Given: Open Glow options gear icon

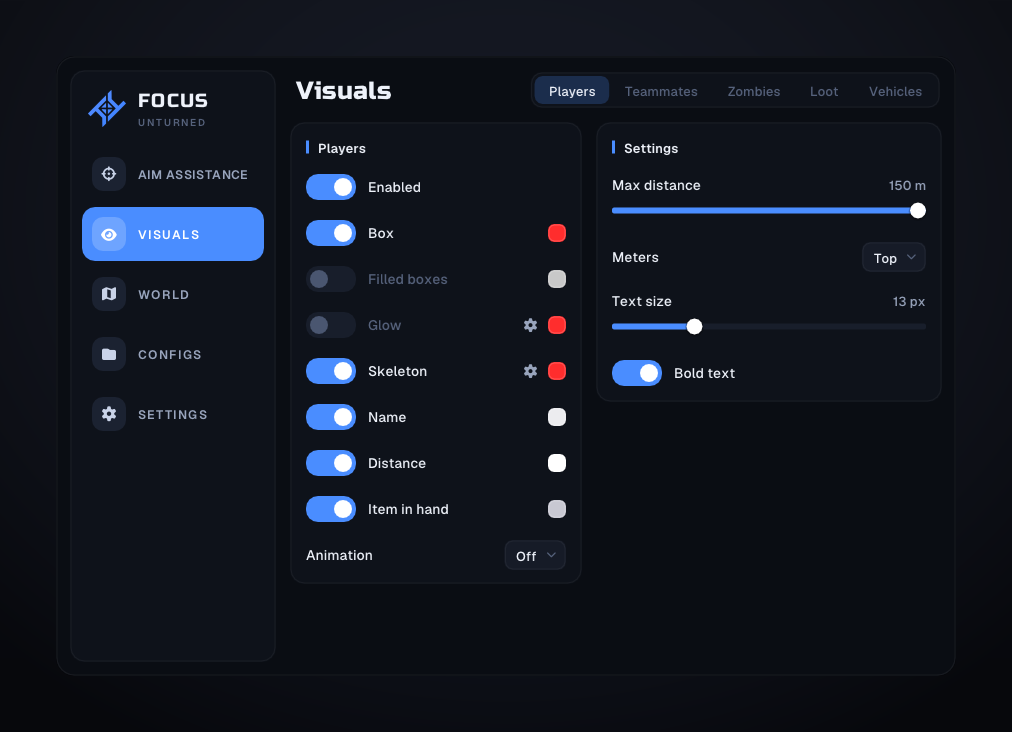Looking at the screenshot, I should tap(531, 325).
